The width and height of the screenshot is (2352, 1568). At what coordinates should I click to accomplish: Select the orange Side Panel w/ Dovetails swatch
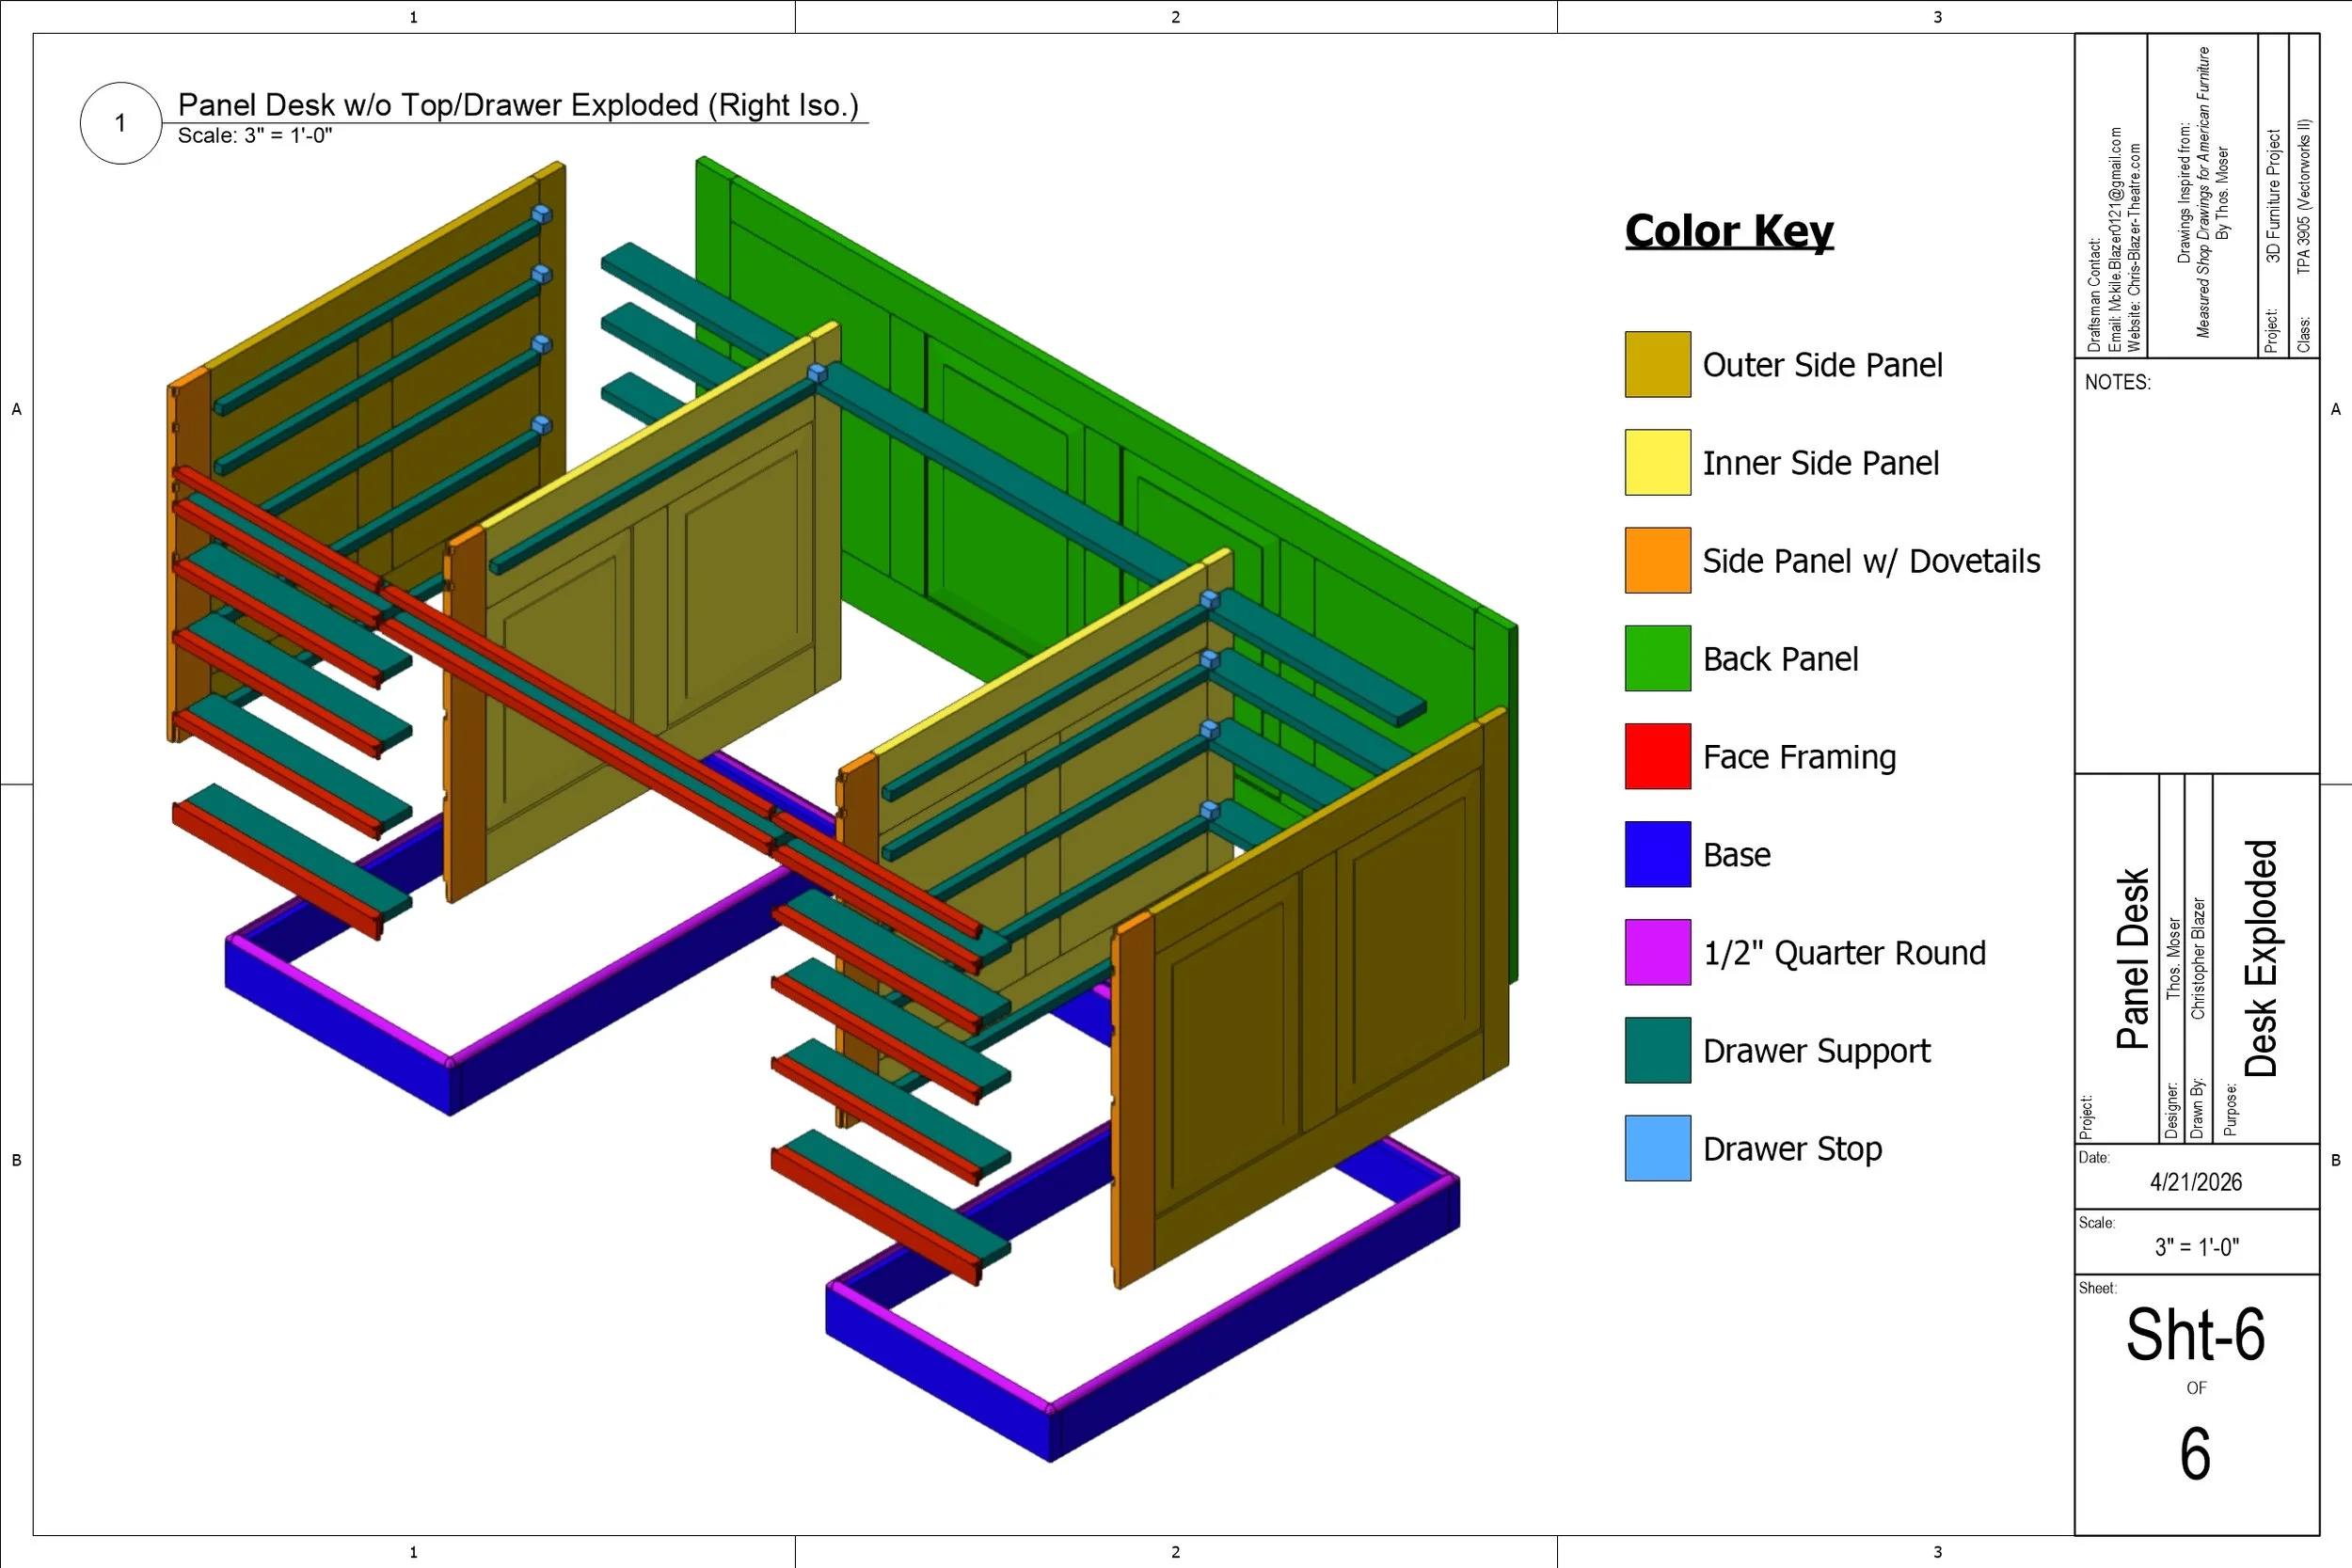pos(1657,560)
